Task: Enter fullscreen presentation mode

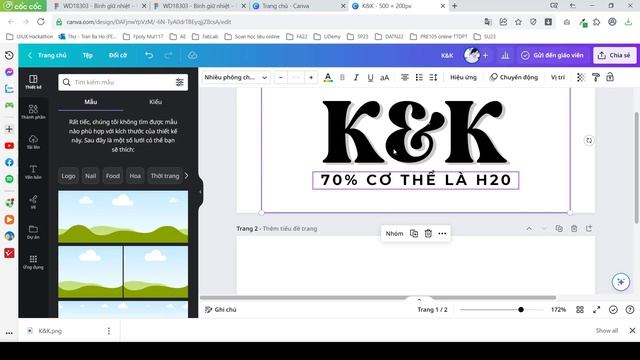Action: coord(596,310)
